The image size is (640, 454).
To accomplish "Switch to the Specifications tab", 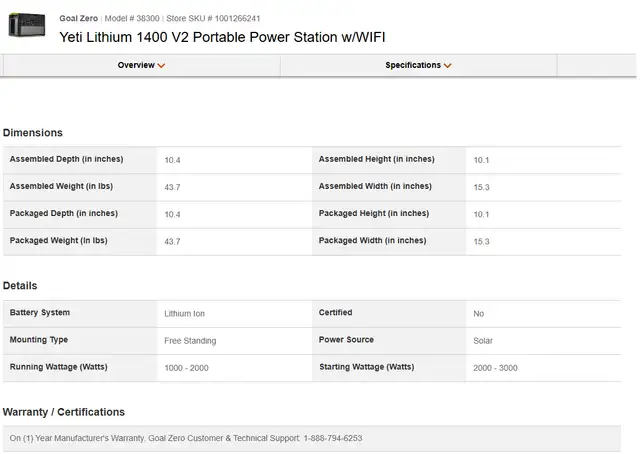I will (418, 65).
